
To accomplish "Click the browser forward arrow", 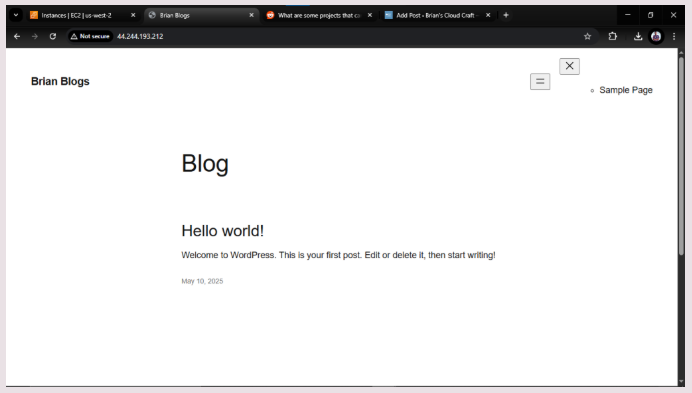I will [x=34, y=36].
